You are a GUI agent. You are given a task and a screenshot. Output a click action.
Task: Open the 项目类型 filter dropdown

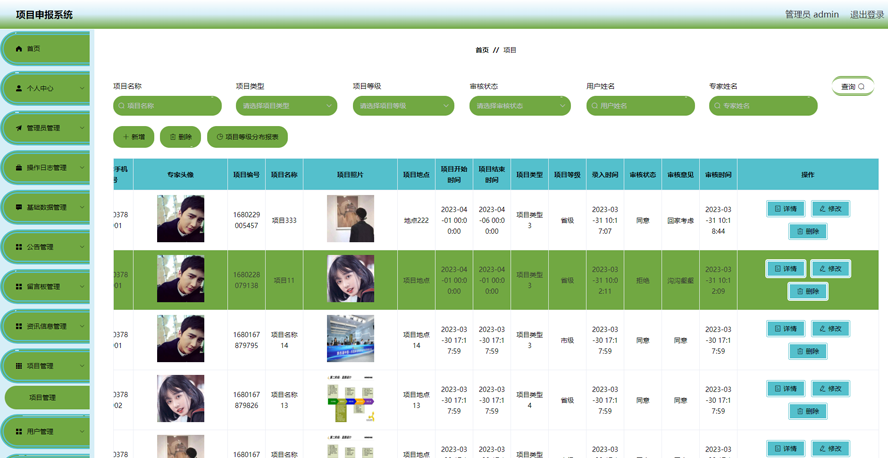click(x=287, y=105)
